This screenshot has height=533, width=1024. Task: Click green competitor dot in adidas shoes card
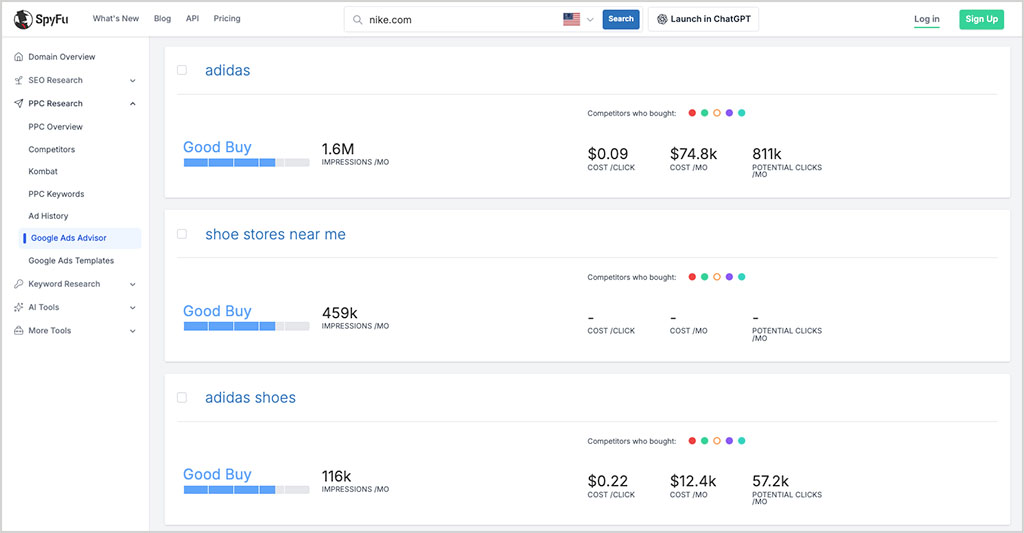coord(705,441)
